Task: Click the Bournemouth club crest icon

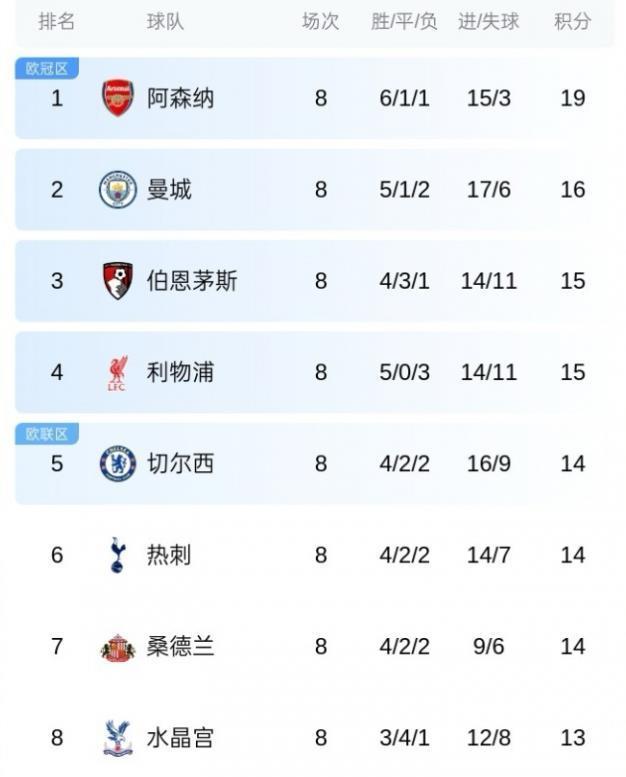Action: pyautogui.click(x=118, y=281)
